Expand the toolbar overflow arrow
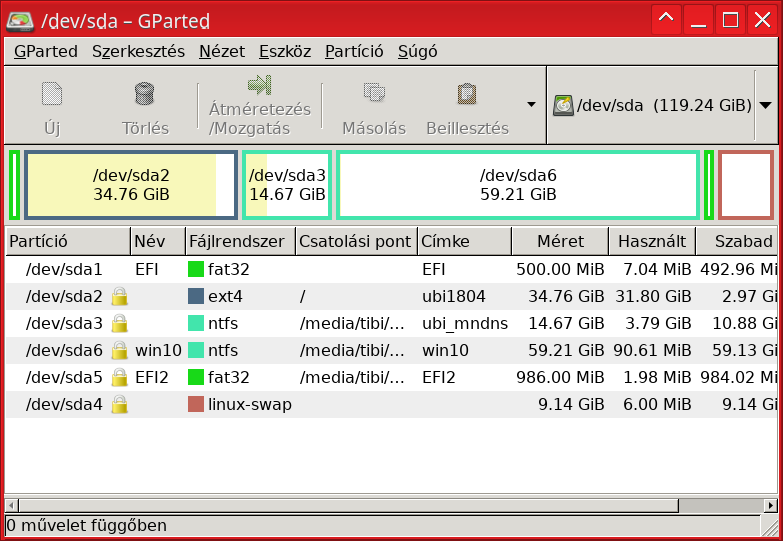This screenshot has height=541, width=783. click(x=531, y=104)
